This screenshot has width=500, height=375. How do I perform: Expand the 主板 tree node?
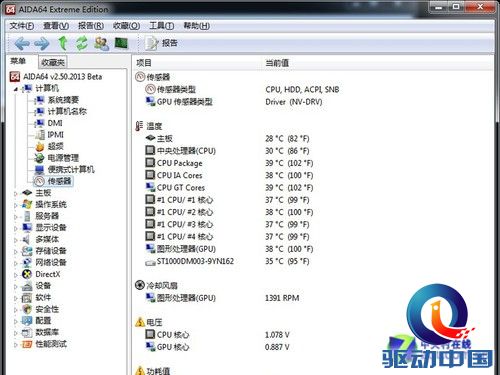pyautogui.click(x=16, y=193)
